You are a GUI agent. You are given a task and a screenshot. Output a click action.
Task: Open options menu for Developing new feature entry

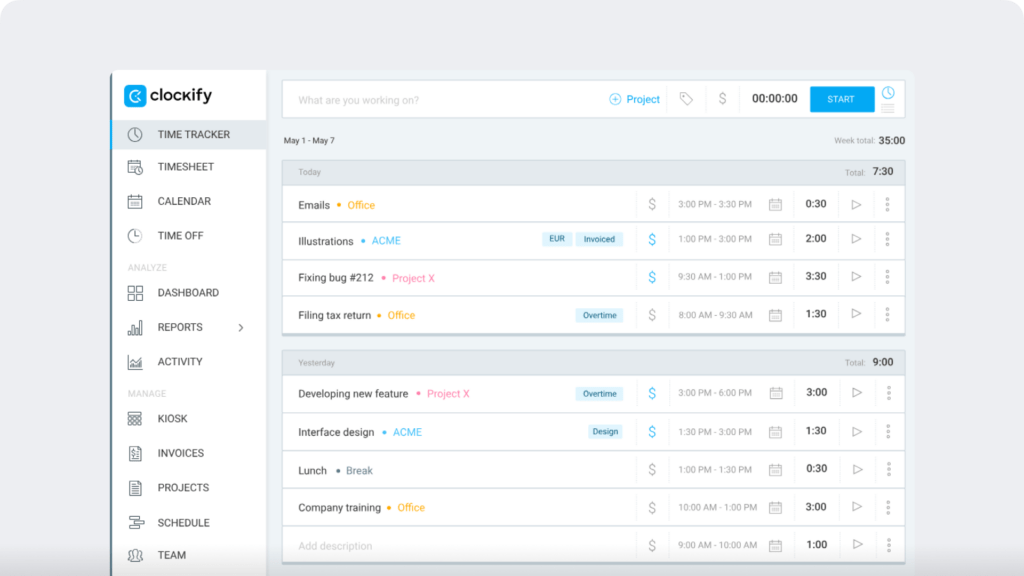[888, 393]
